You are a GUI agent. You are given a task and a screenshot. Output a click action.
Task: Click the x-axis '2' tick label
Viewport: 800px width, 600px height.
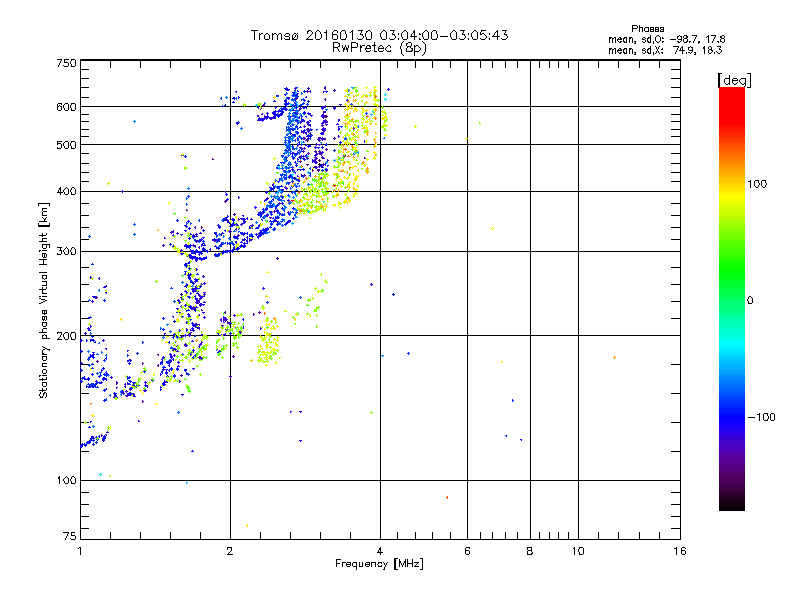coord(230,551)
